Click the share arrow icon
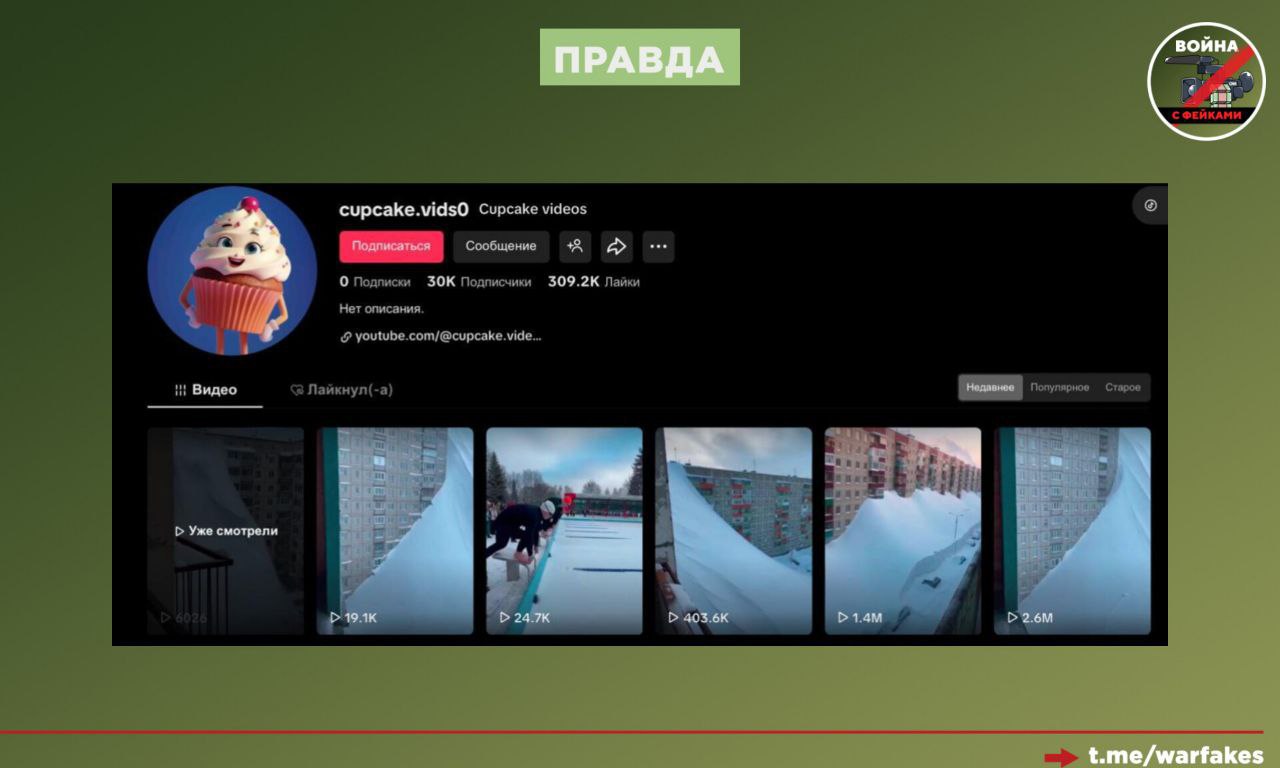This screenshot has width=1280, height=768. point(616,246)
